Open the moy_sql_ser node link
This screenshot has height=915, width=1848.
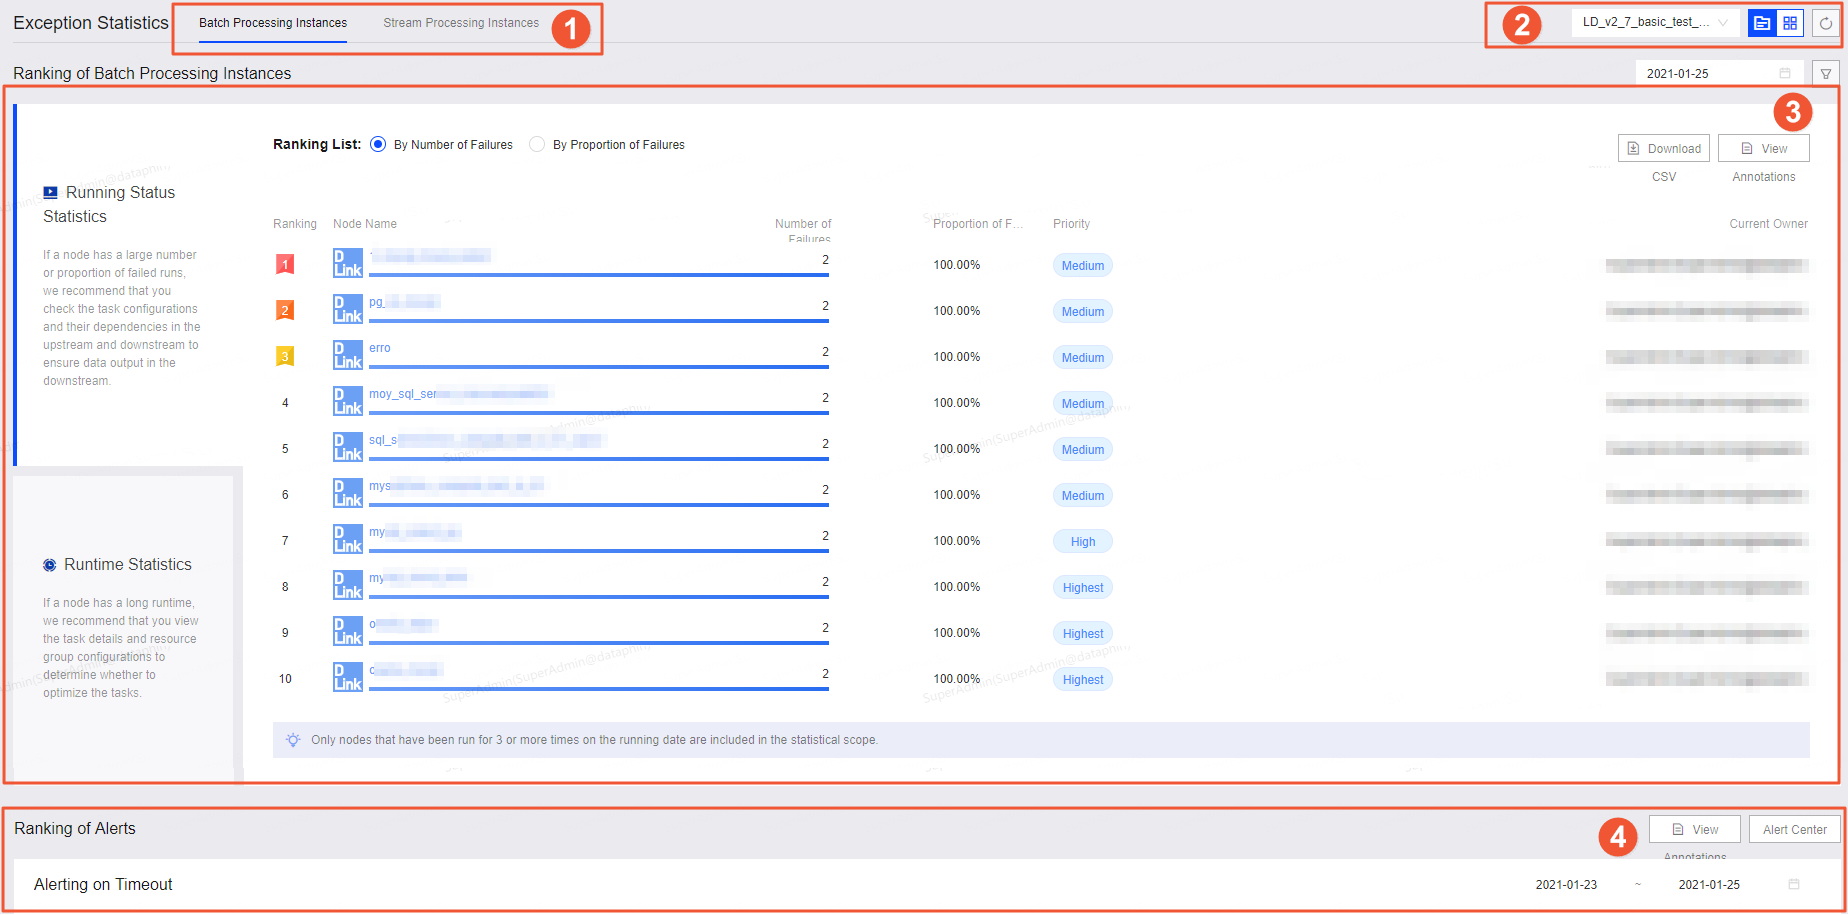[x=460, y=394]
